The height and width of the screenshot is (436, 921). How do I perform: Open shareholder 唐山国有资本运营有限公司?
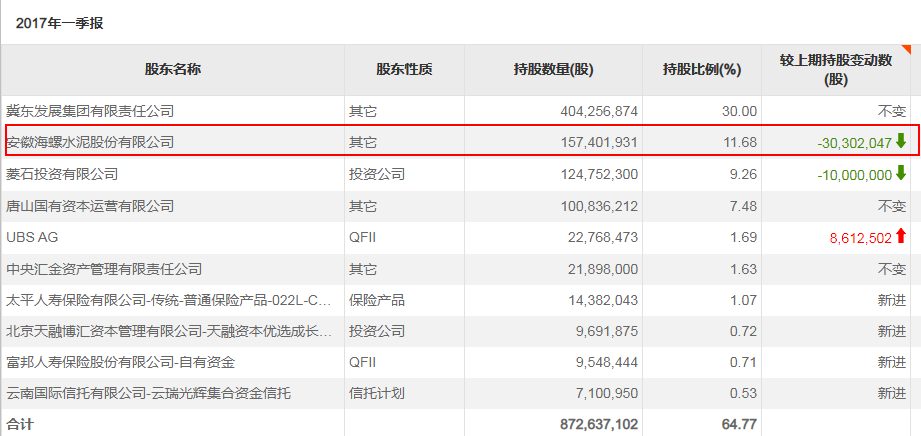(x=90, y=206)
